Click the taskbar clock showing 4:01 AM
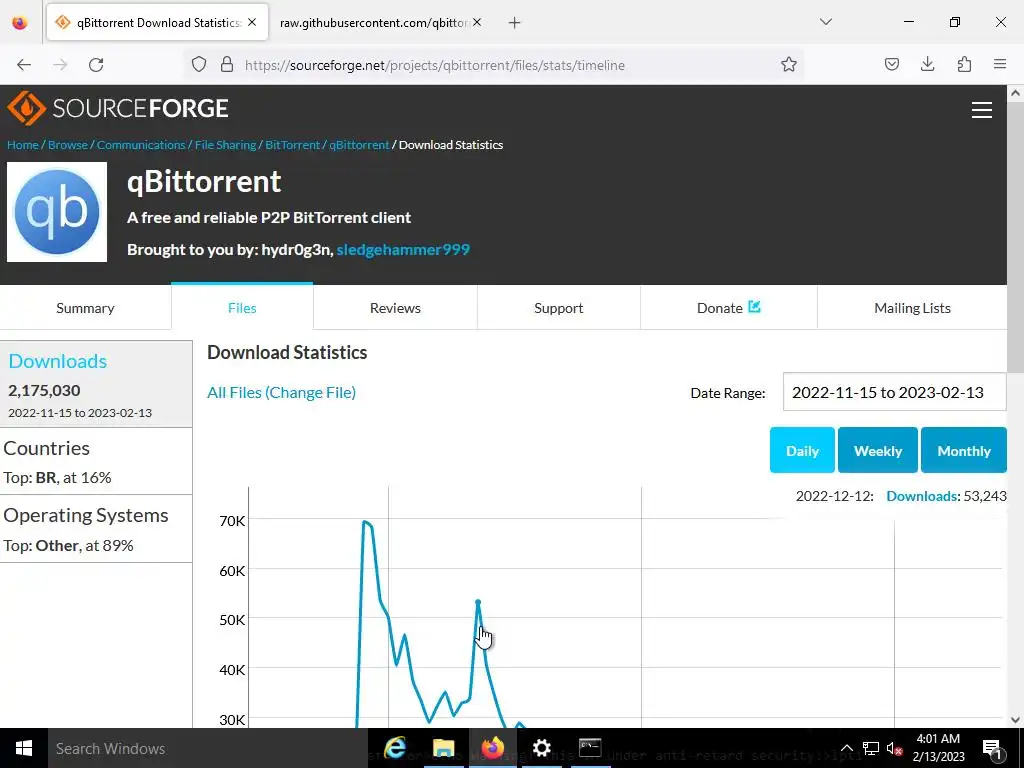The height and width of the screenshot is (768, 1024). click(938, 748)
